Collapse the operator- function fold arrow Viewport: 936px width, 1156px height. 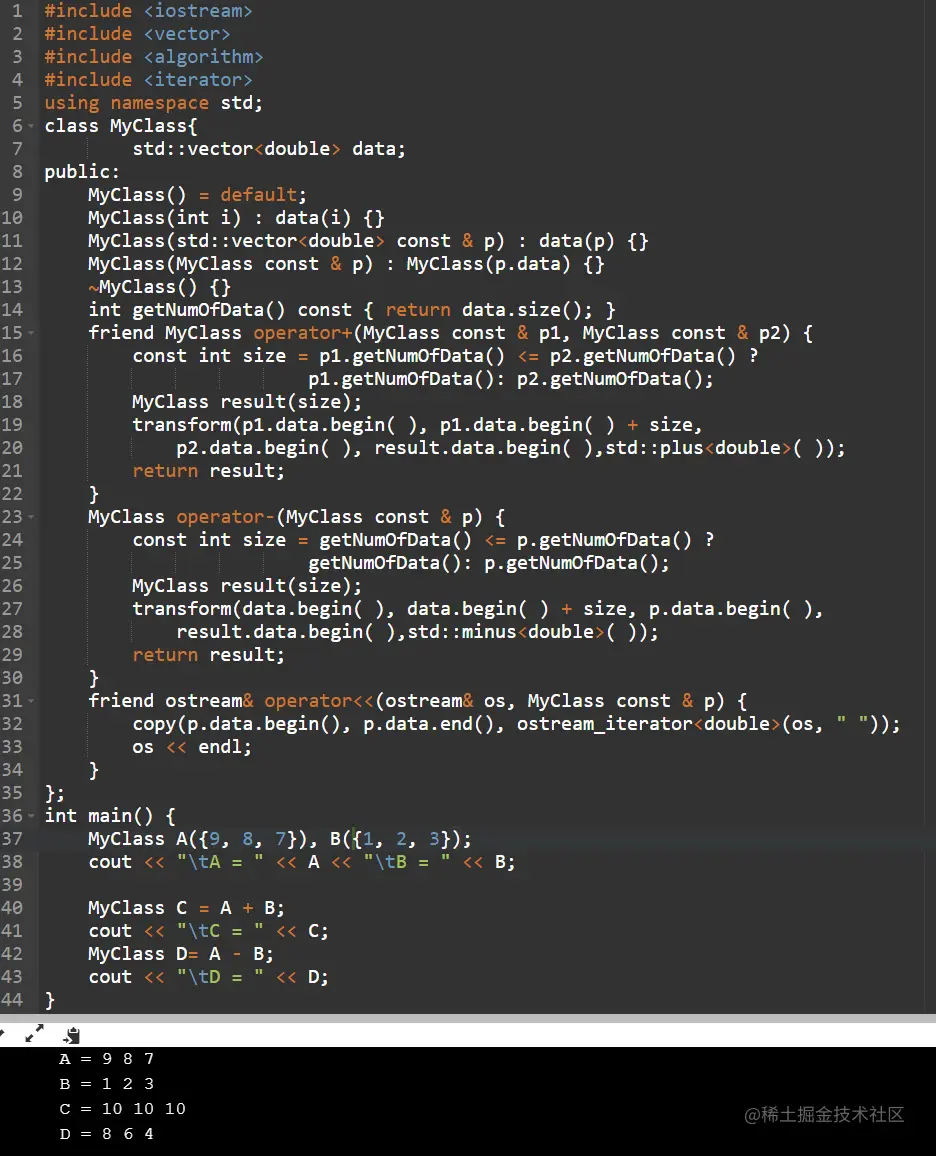click(31, 517)
